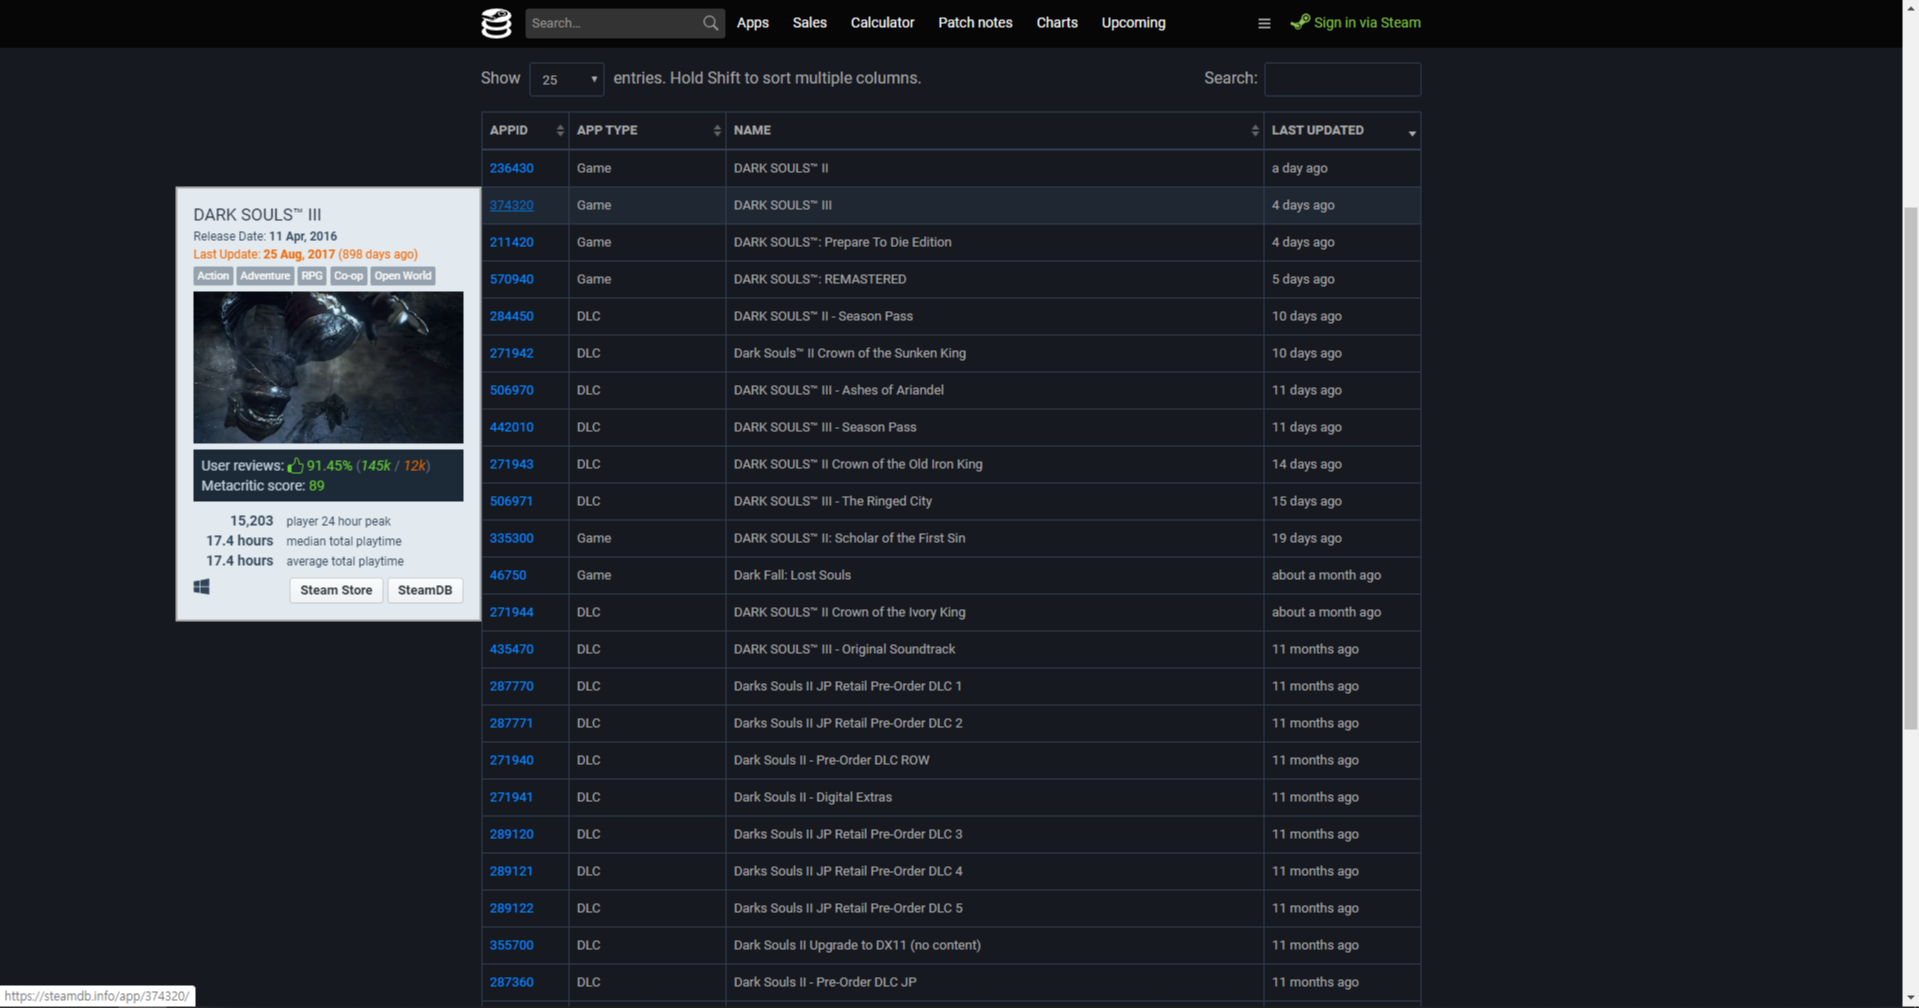This screenshot has height=1008, width=1919.
Task: Open the Upcoming page
Action: pyautogui.click(x=1133, y=23)
